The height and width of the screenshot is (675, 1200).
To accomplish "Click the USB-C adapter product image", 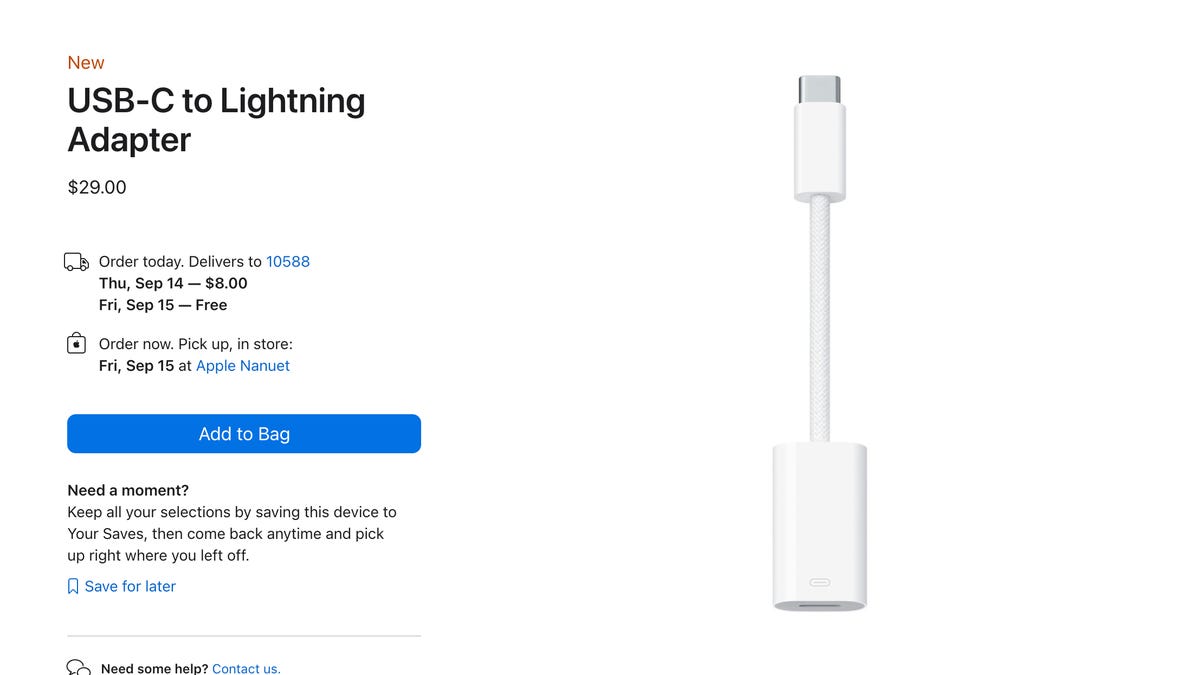I will (x=820, y=340).
